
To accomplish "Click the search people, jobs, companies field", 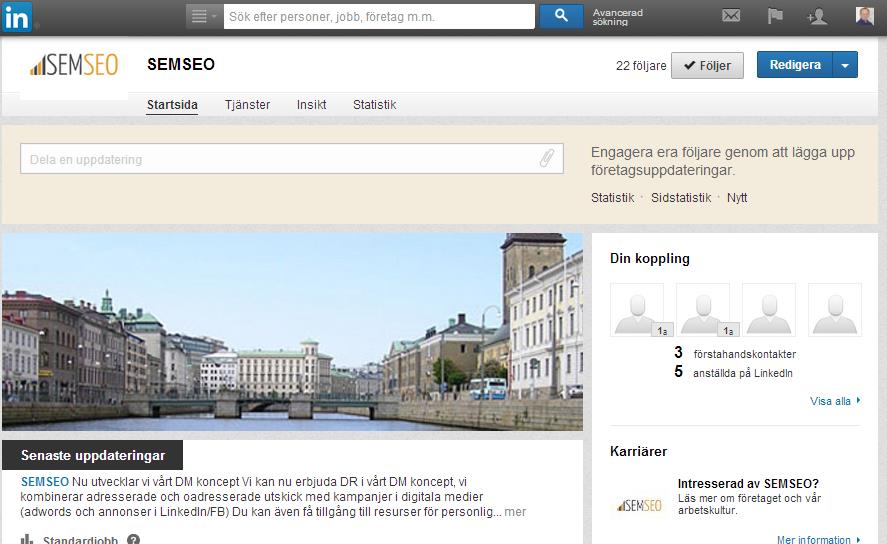I will click(x=379, y=16).
